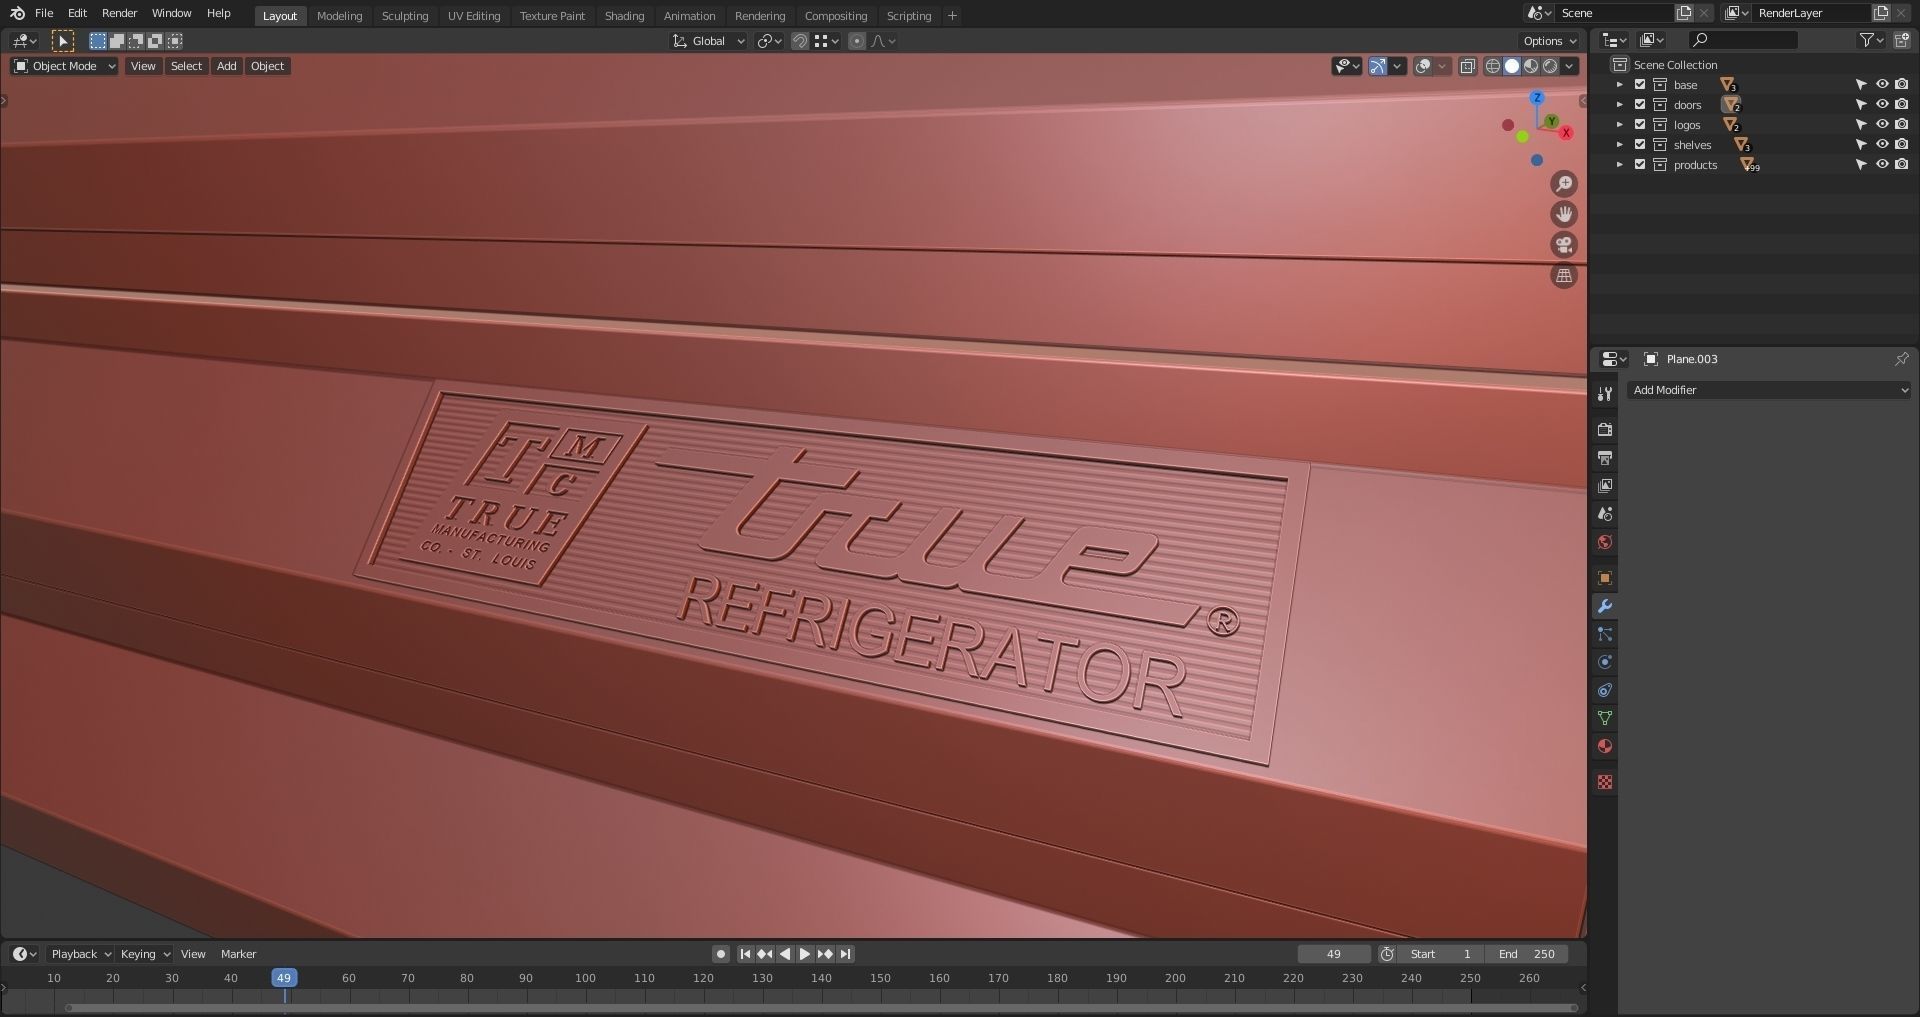The width and height of the screenshot is (1920, 1017).
Task: Open the Output properties tab
Action: pos(1605,458)
